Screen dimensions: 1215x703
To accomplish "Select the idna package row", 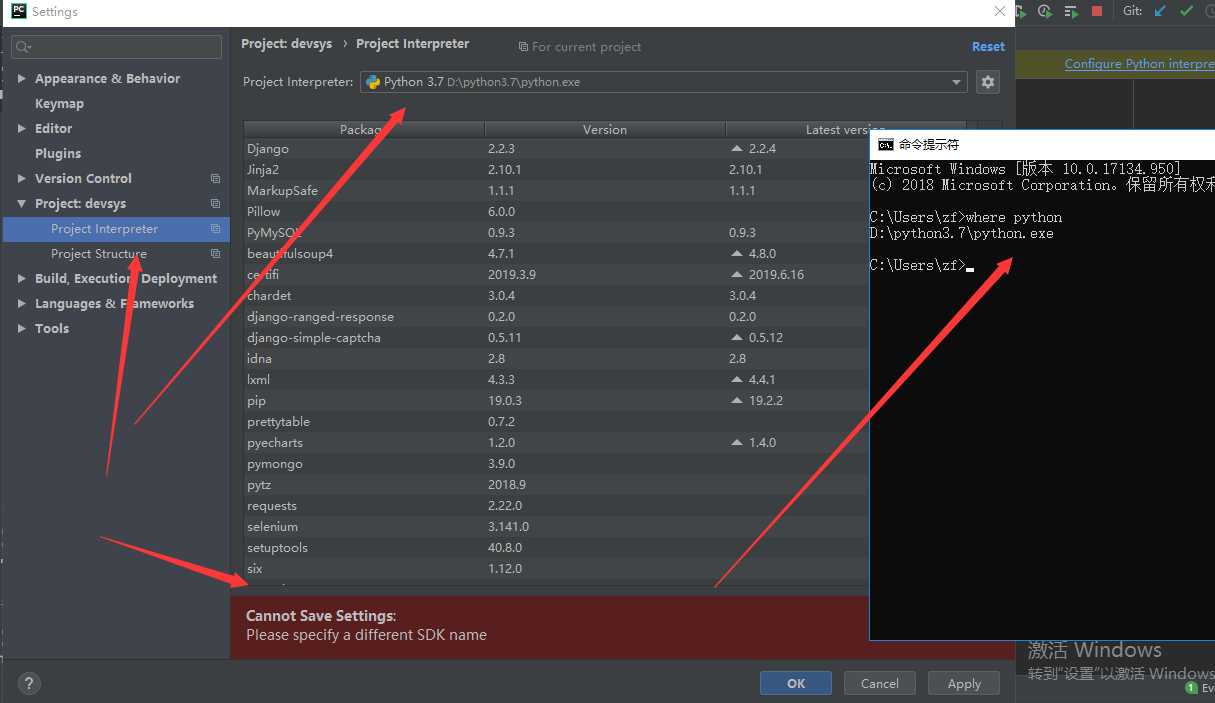I will click(x=557, y=358).
